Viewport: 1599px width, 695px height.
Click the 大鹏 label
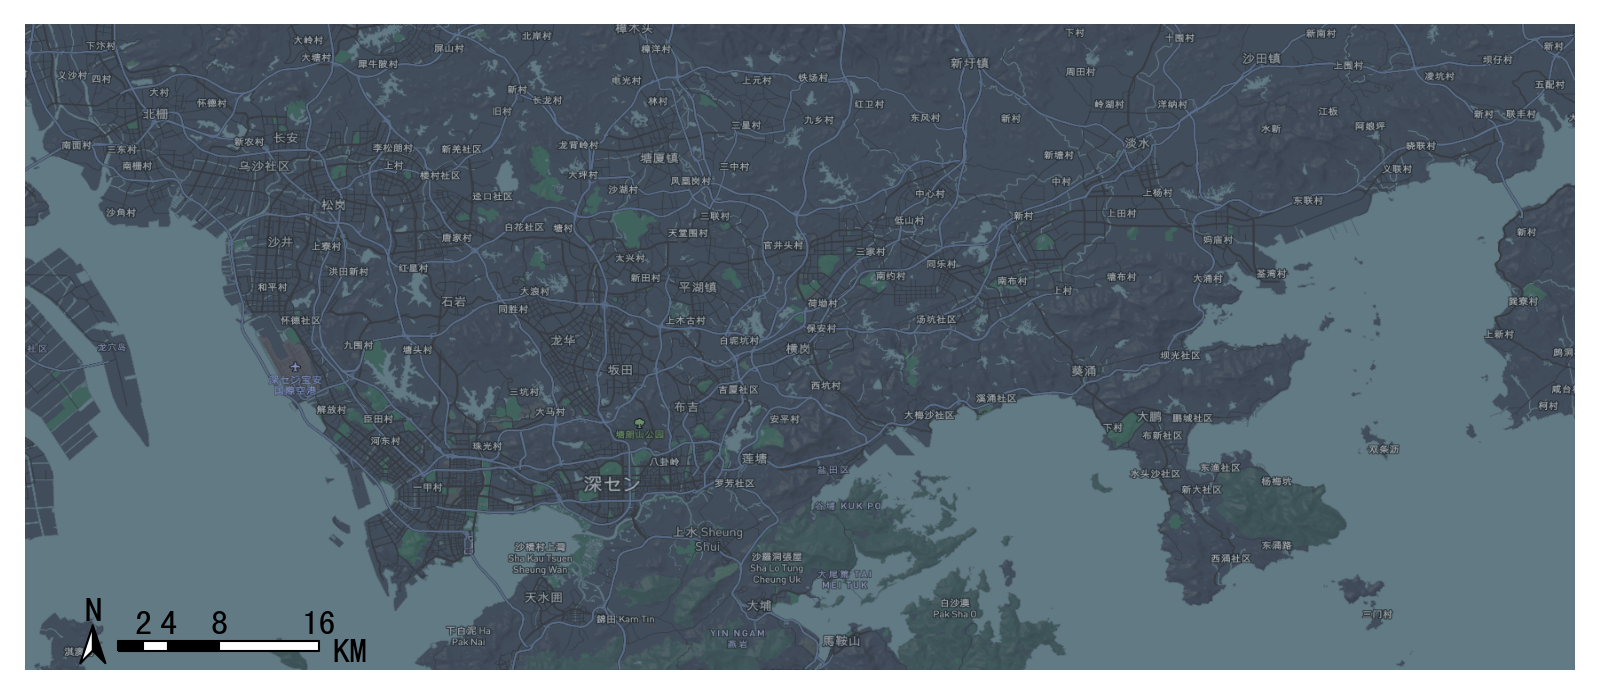(x=1149, y=416)
